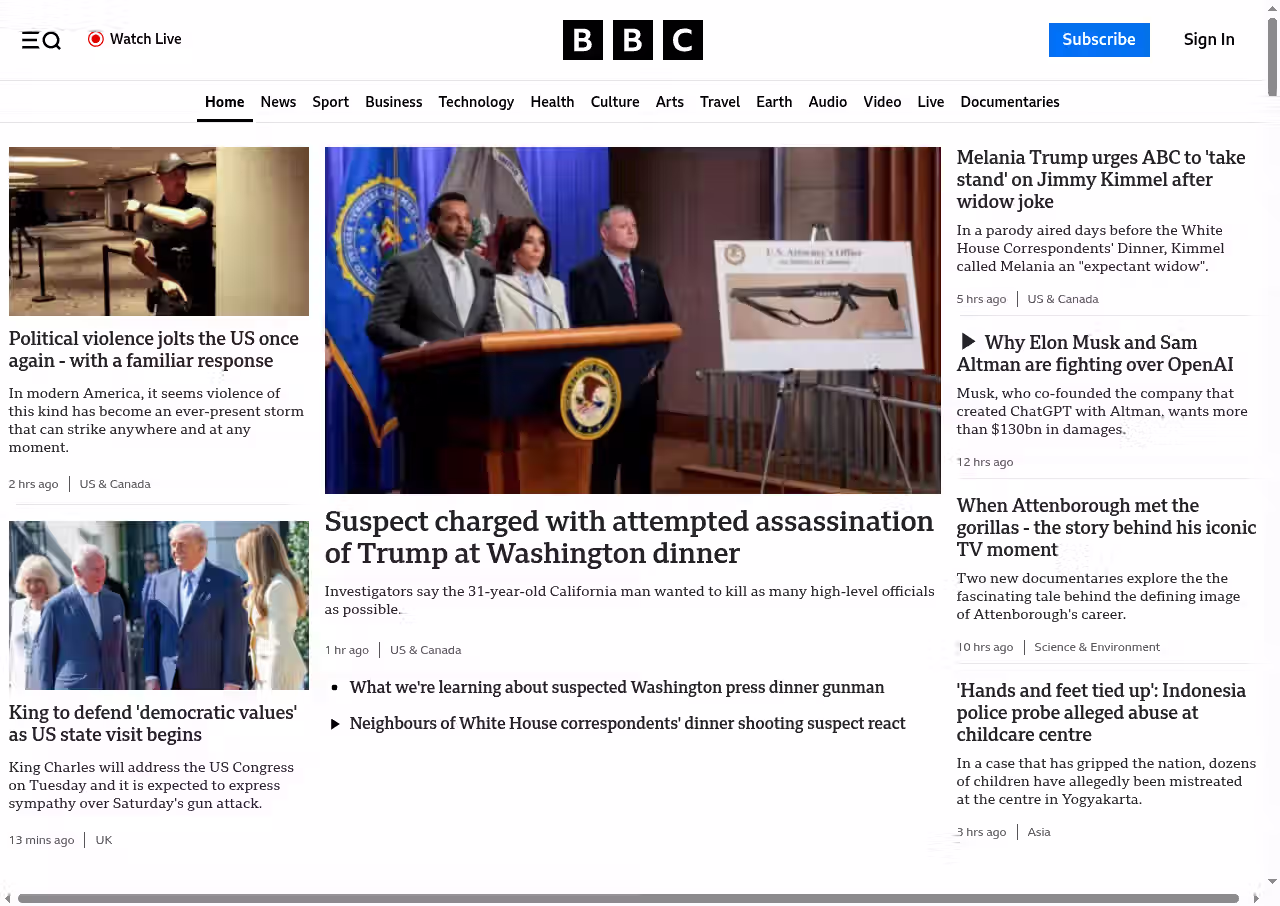Click the horizontal scroll right arrow
Viewport: 1280px width, 906px height.
click(x=1256, y=898)
